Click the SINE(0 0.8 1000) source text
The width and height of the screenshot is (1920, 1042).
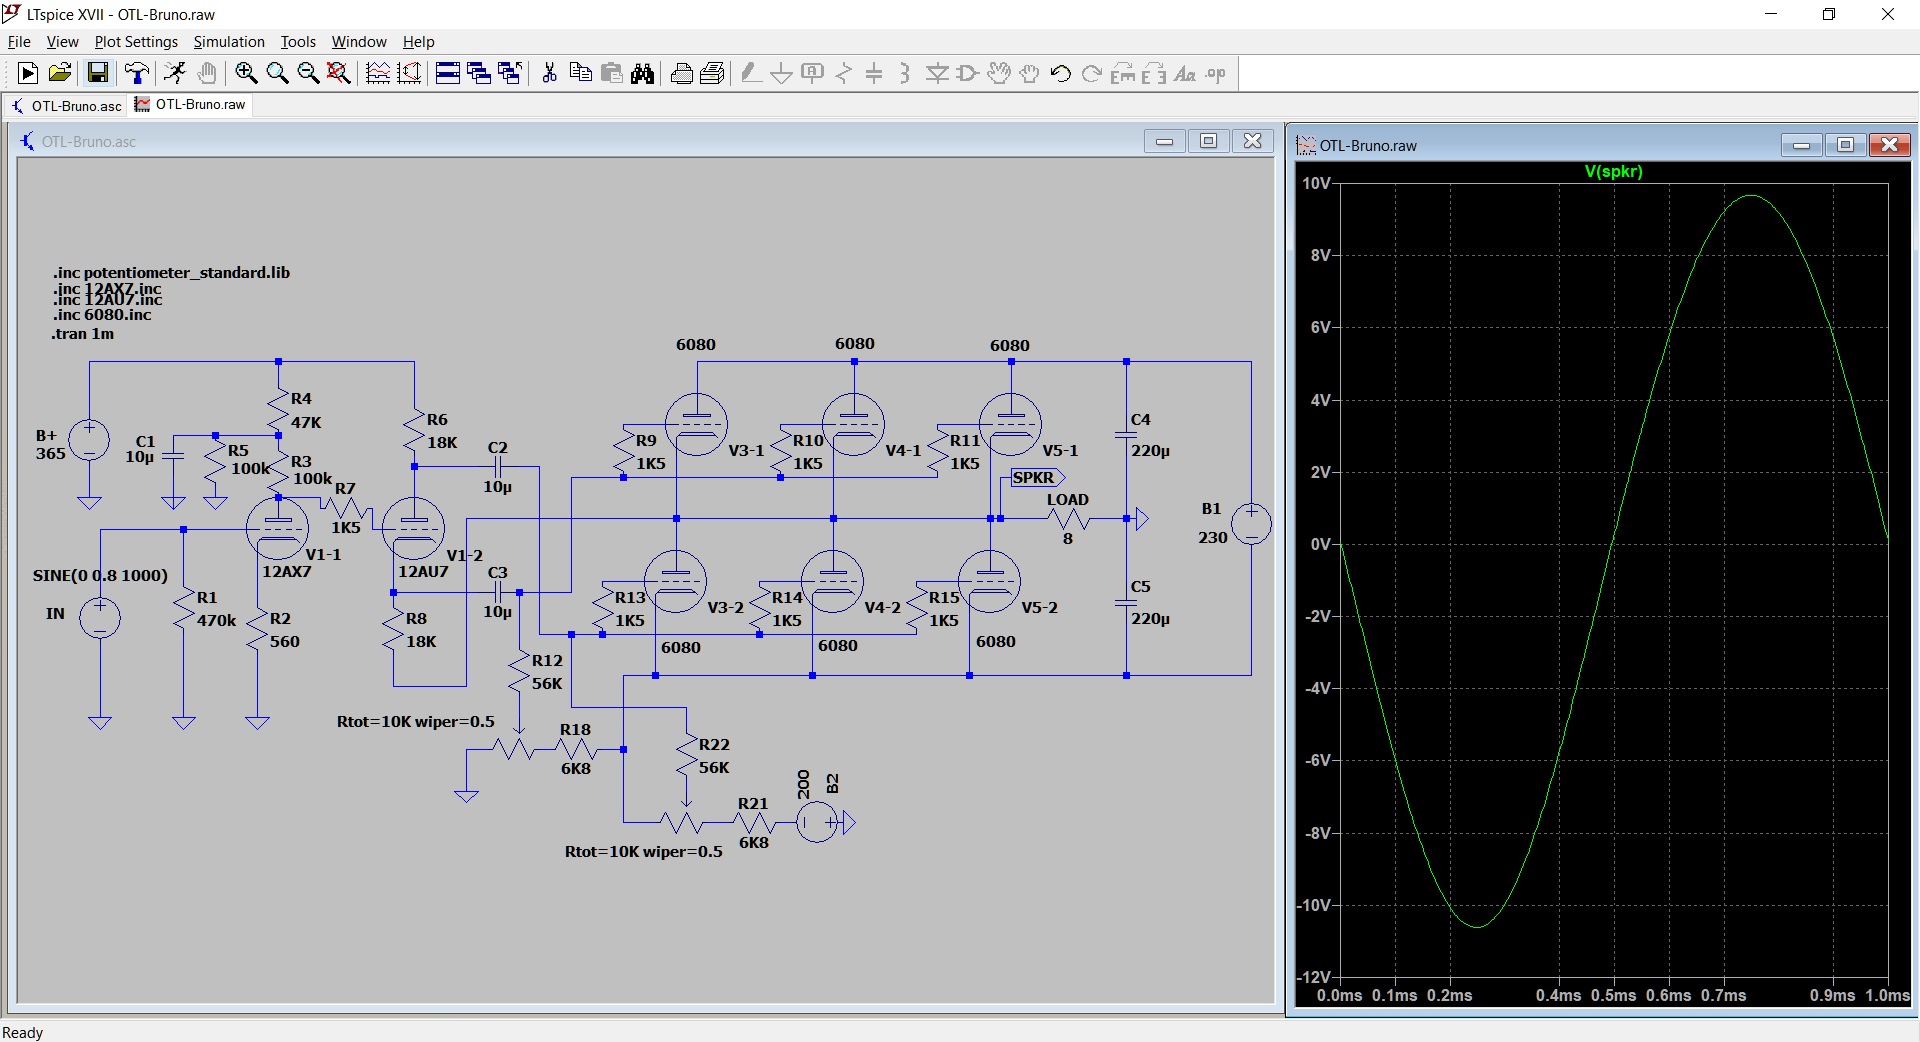pyautogui.click(x=100, y=575)
